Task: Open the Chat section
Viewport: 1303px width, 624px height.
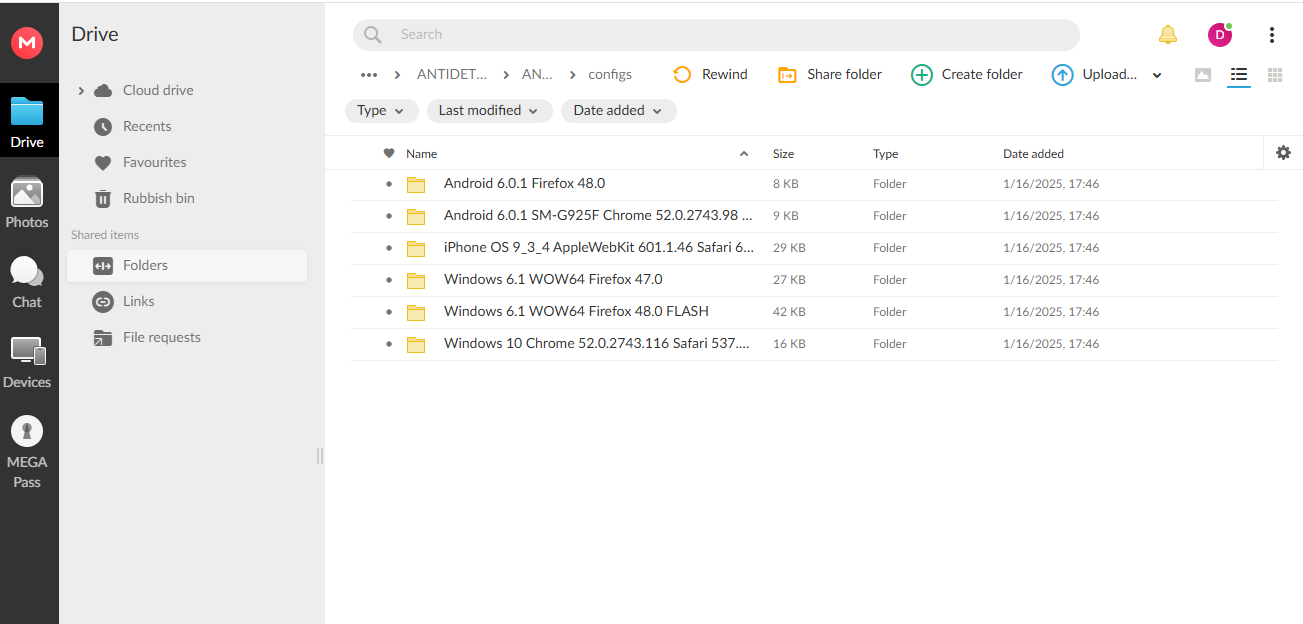Action: (27, 283)
